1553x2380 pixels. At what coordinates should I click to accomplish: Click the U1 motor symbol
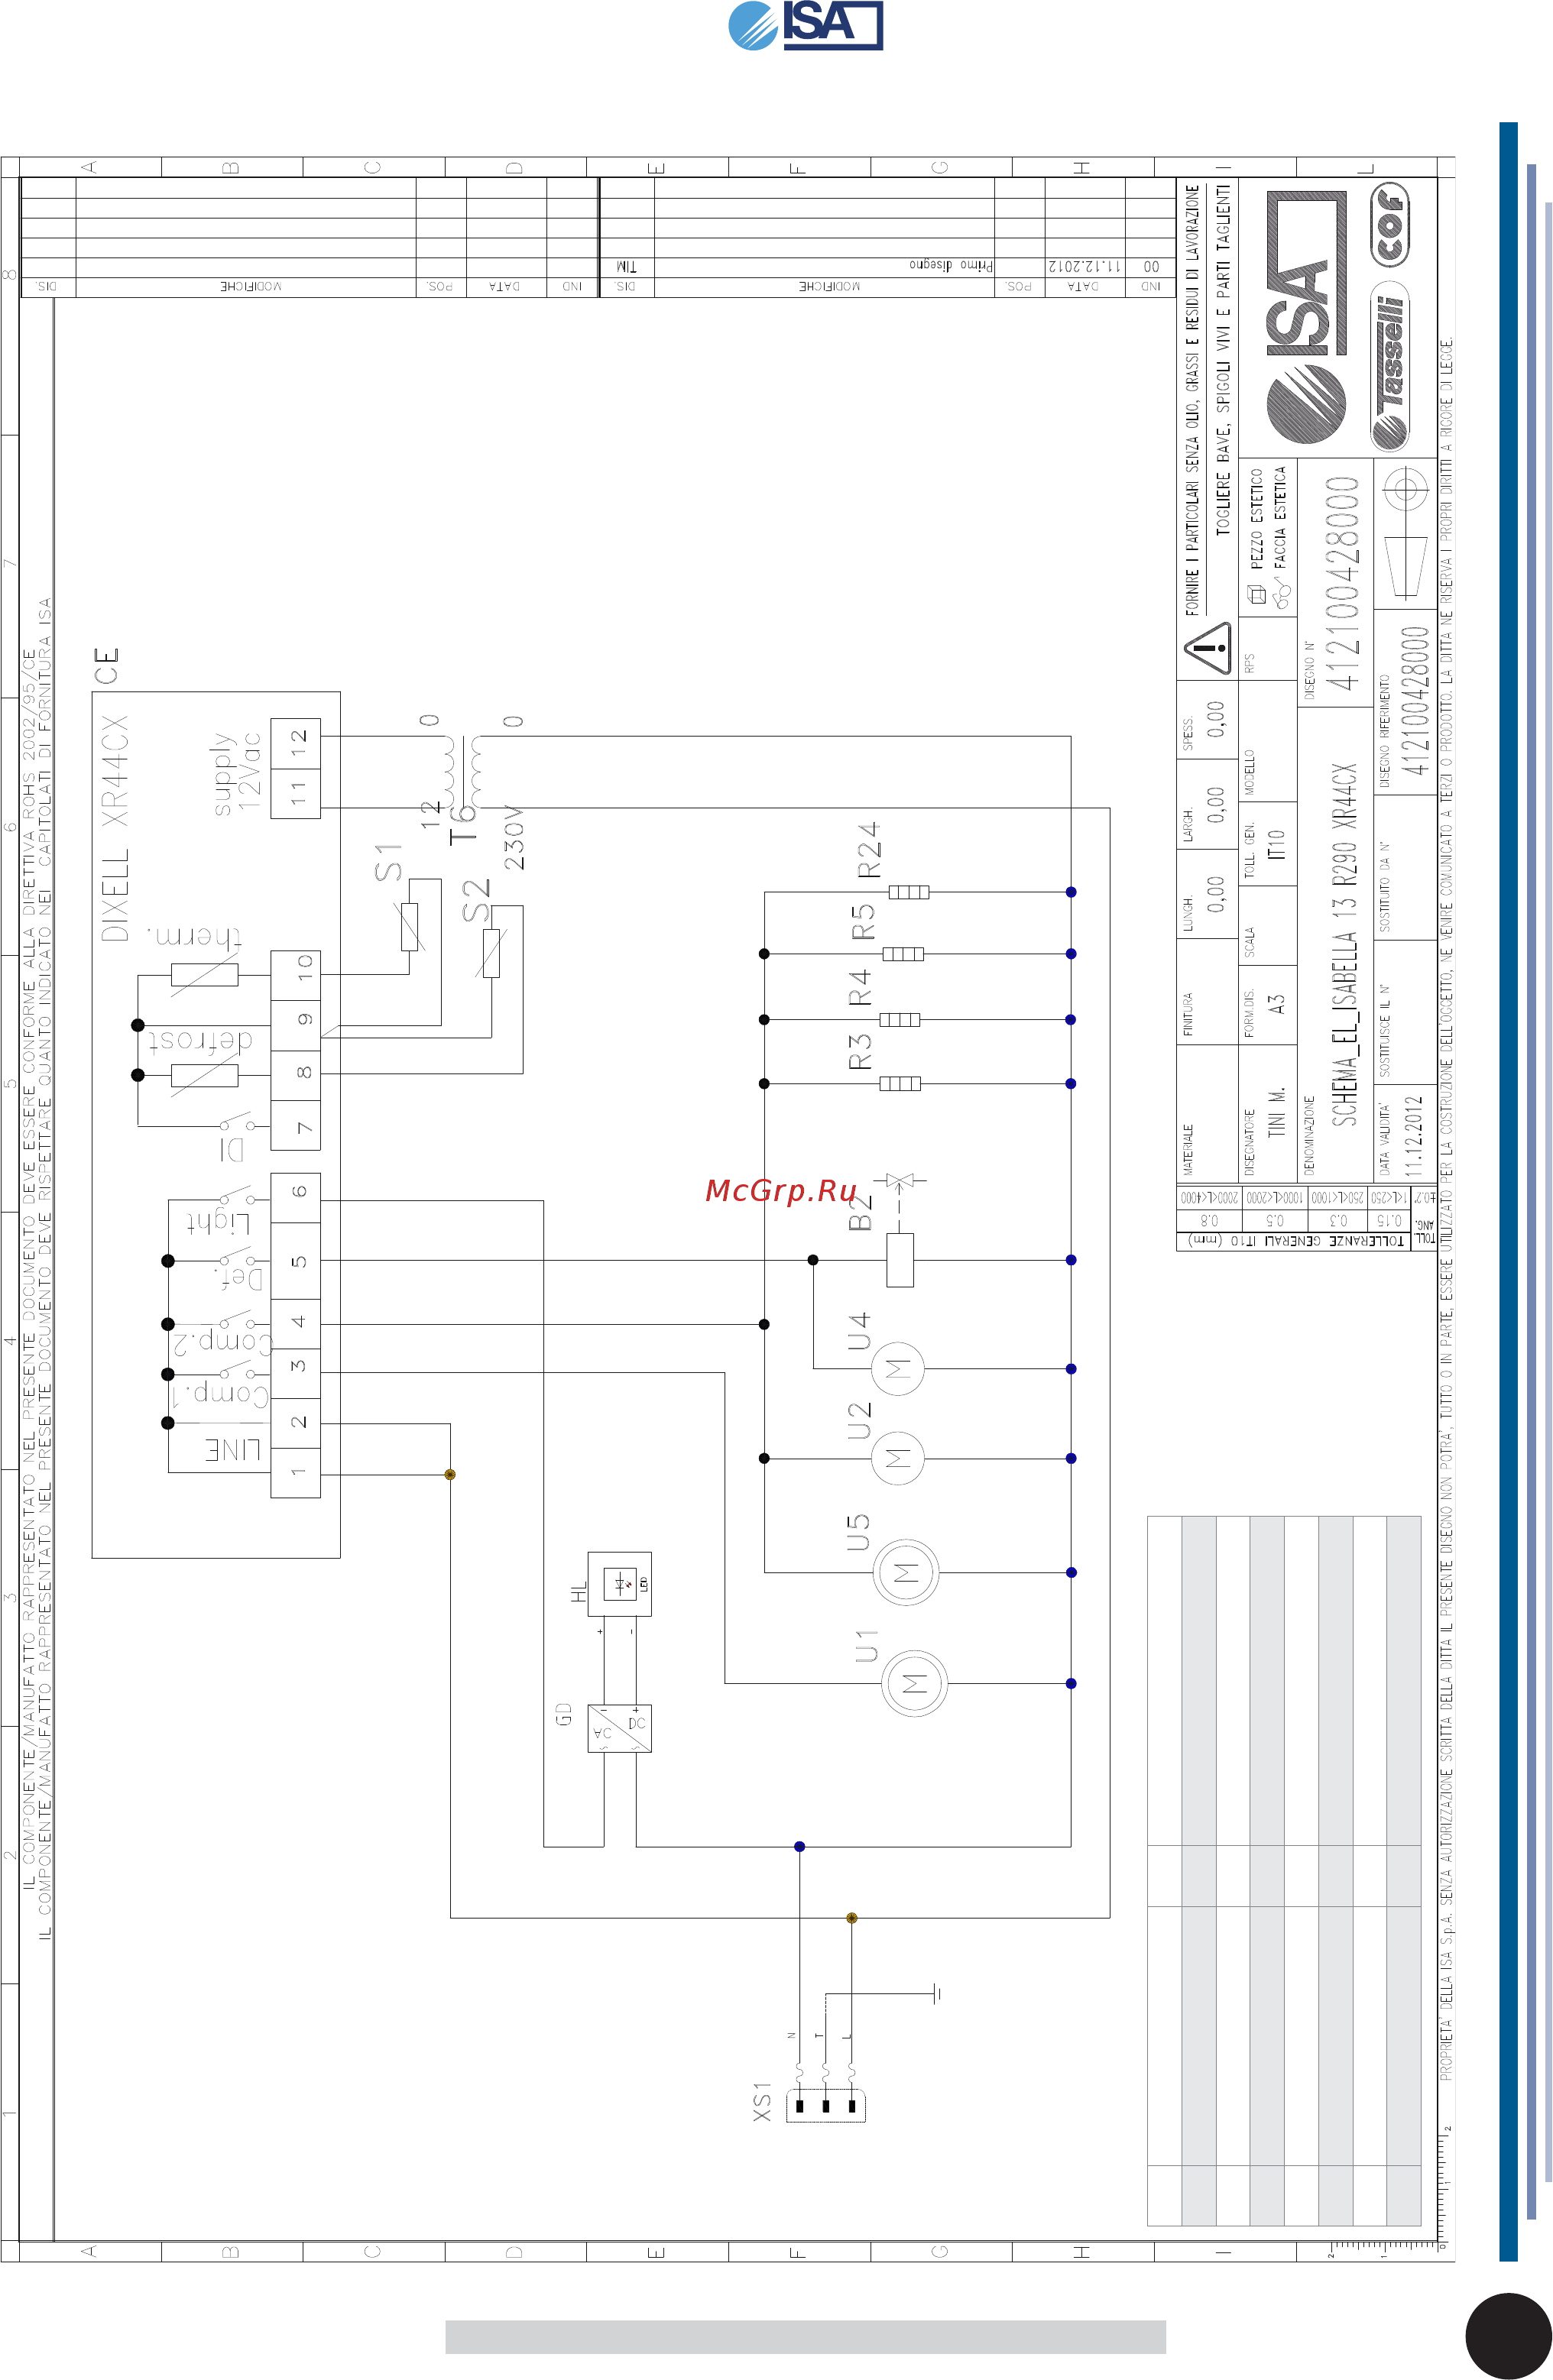(x=914, y=1683)
